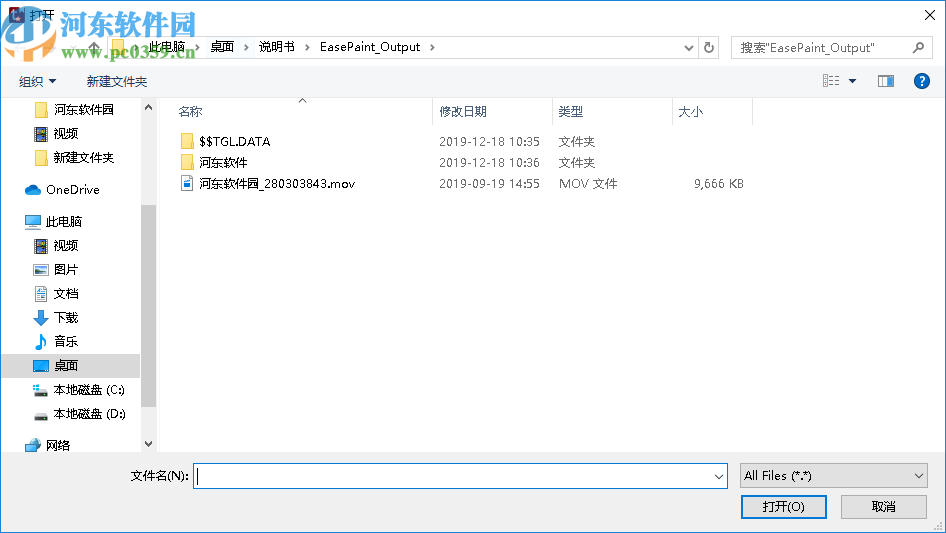Click date 2019-09-19 14:55
Screen dimensions: 946x533
pyautogui.click(x=489, y=184)
